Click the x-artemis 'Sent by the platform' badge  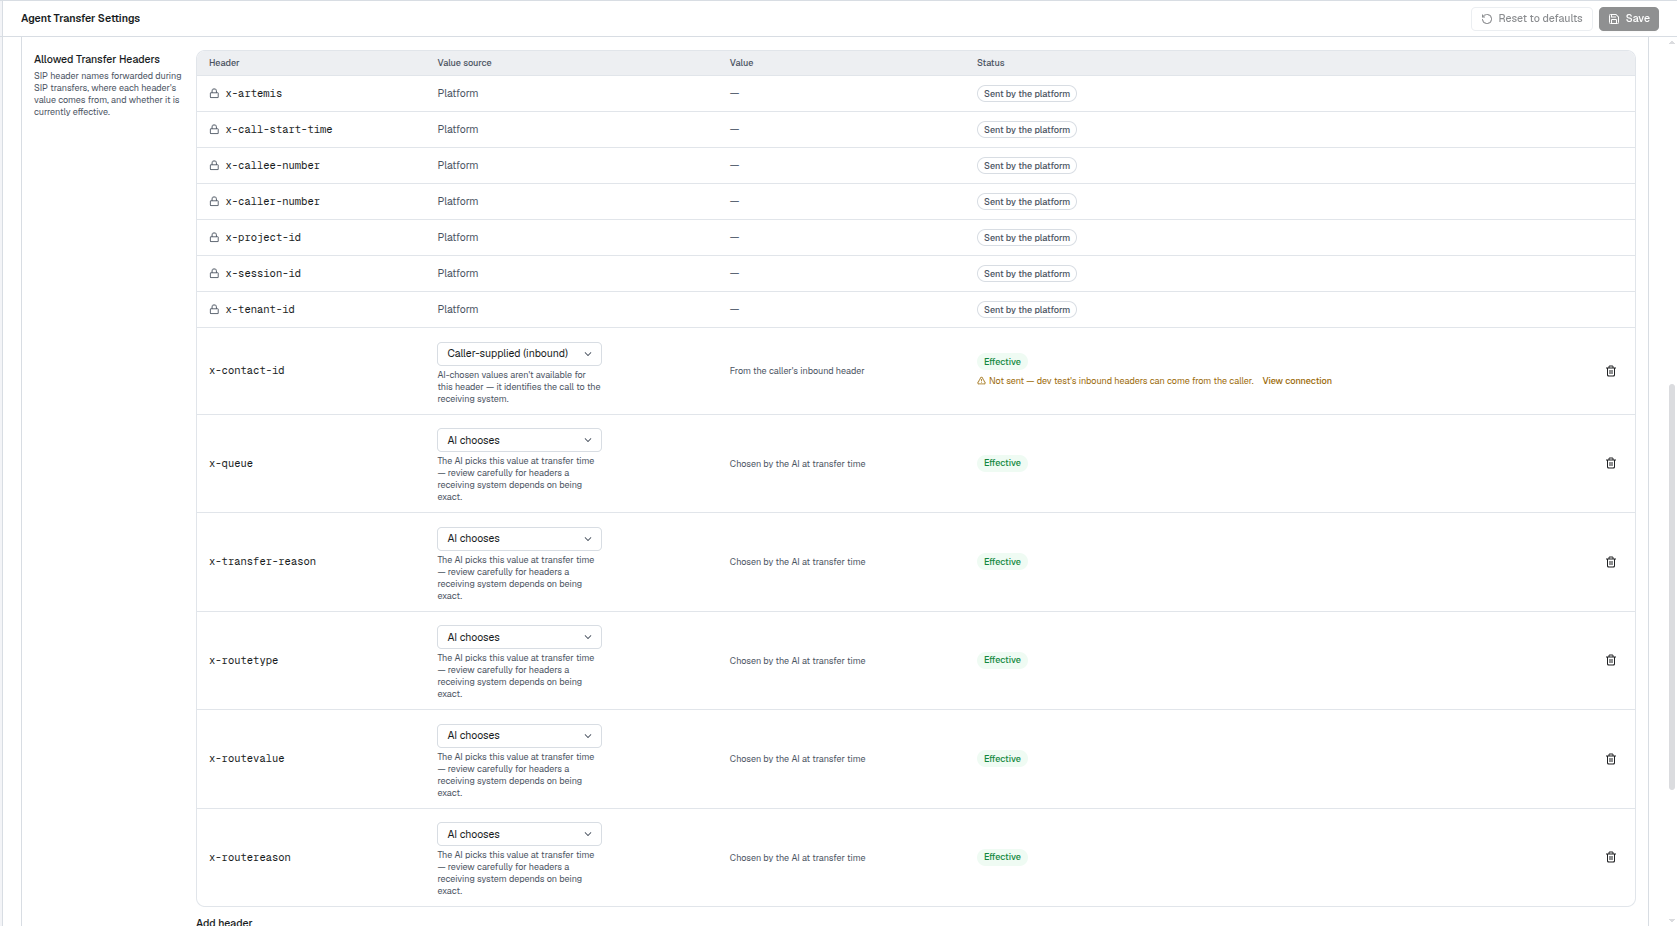1026,94
